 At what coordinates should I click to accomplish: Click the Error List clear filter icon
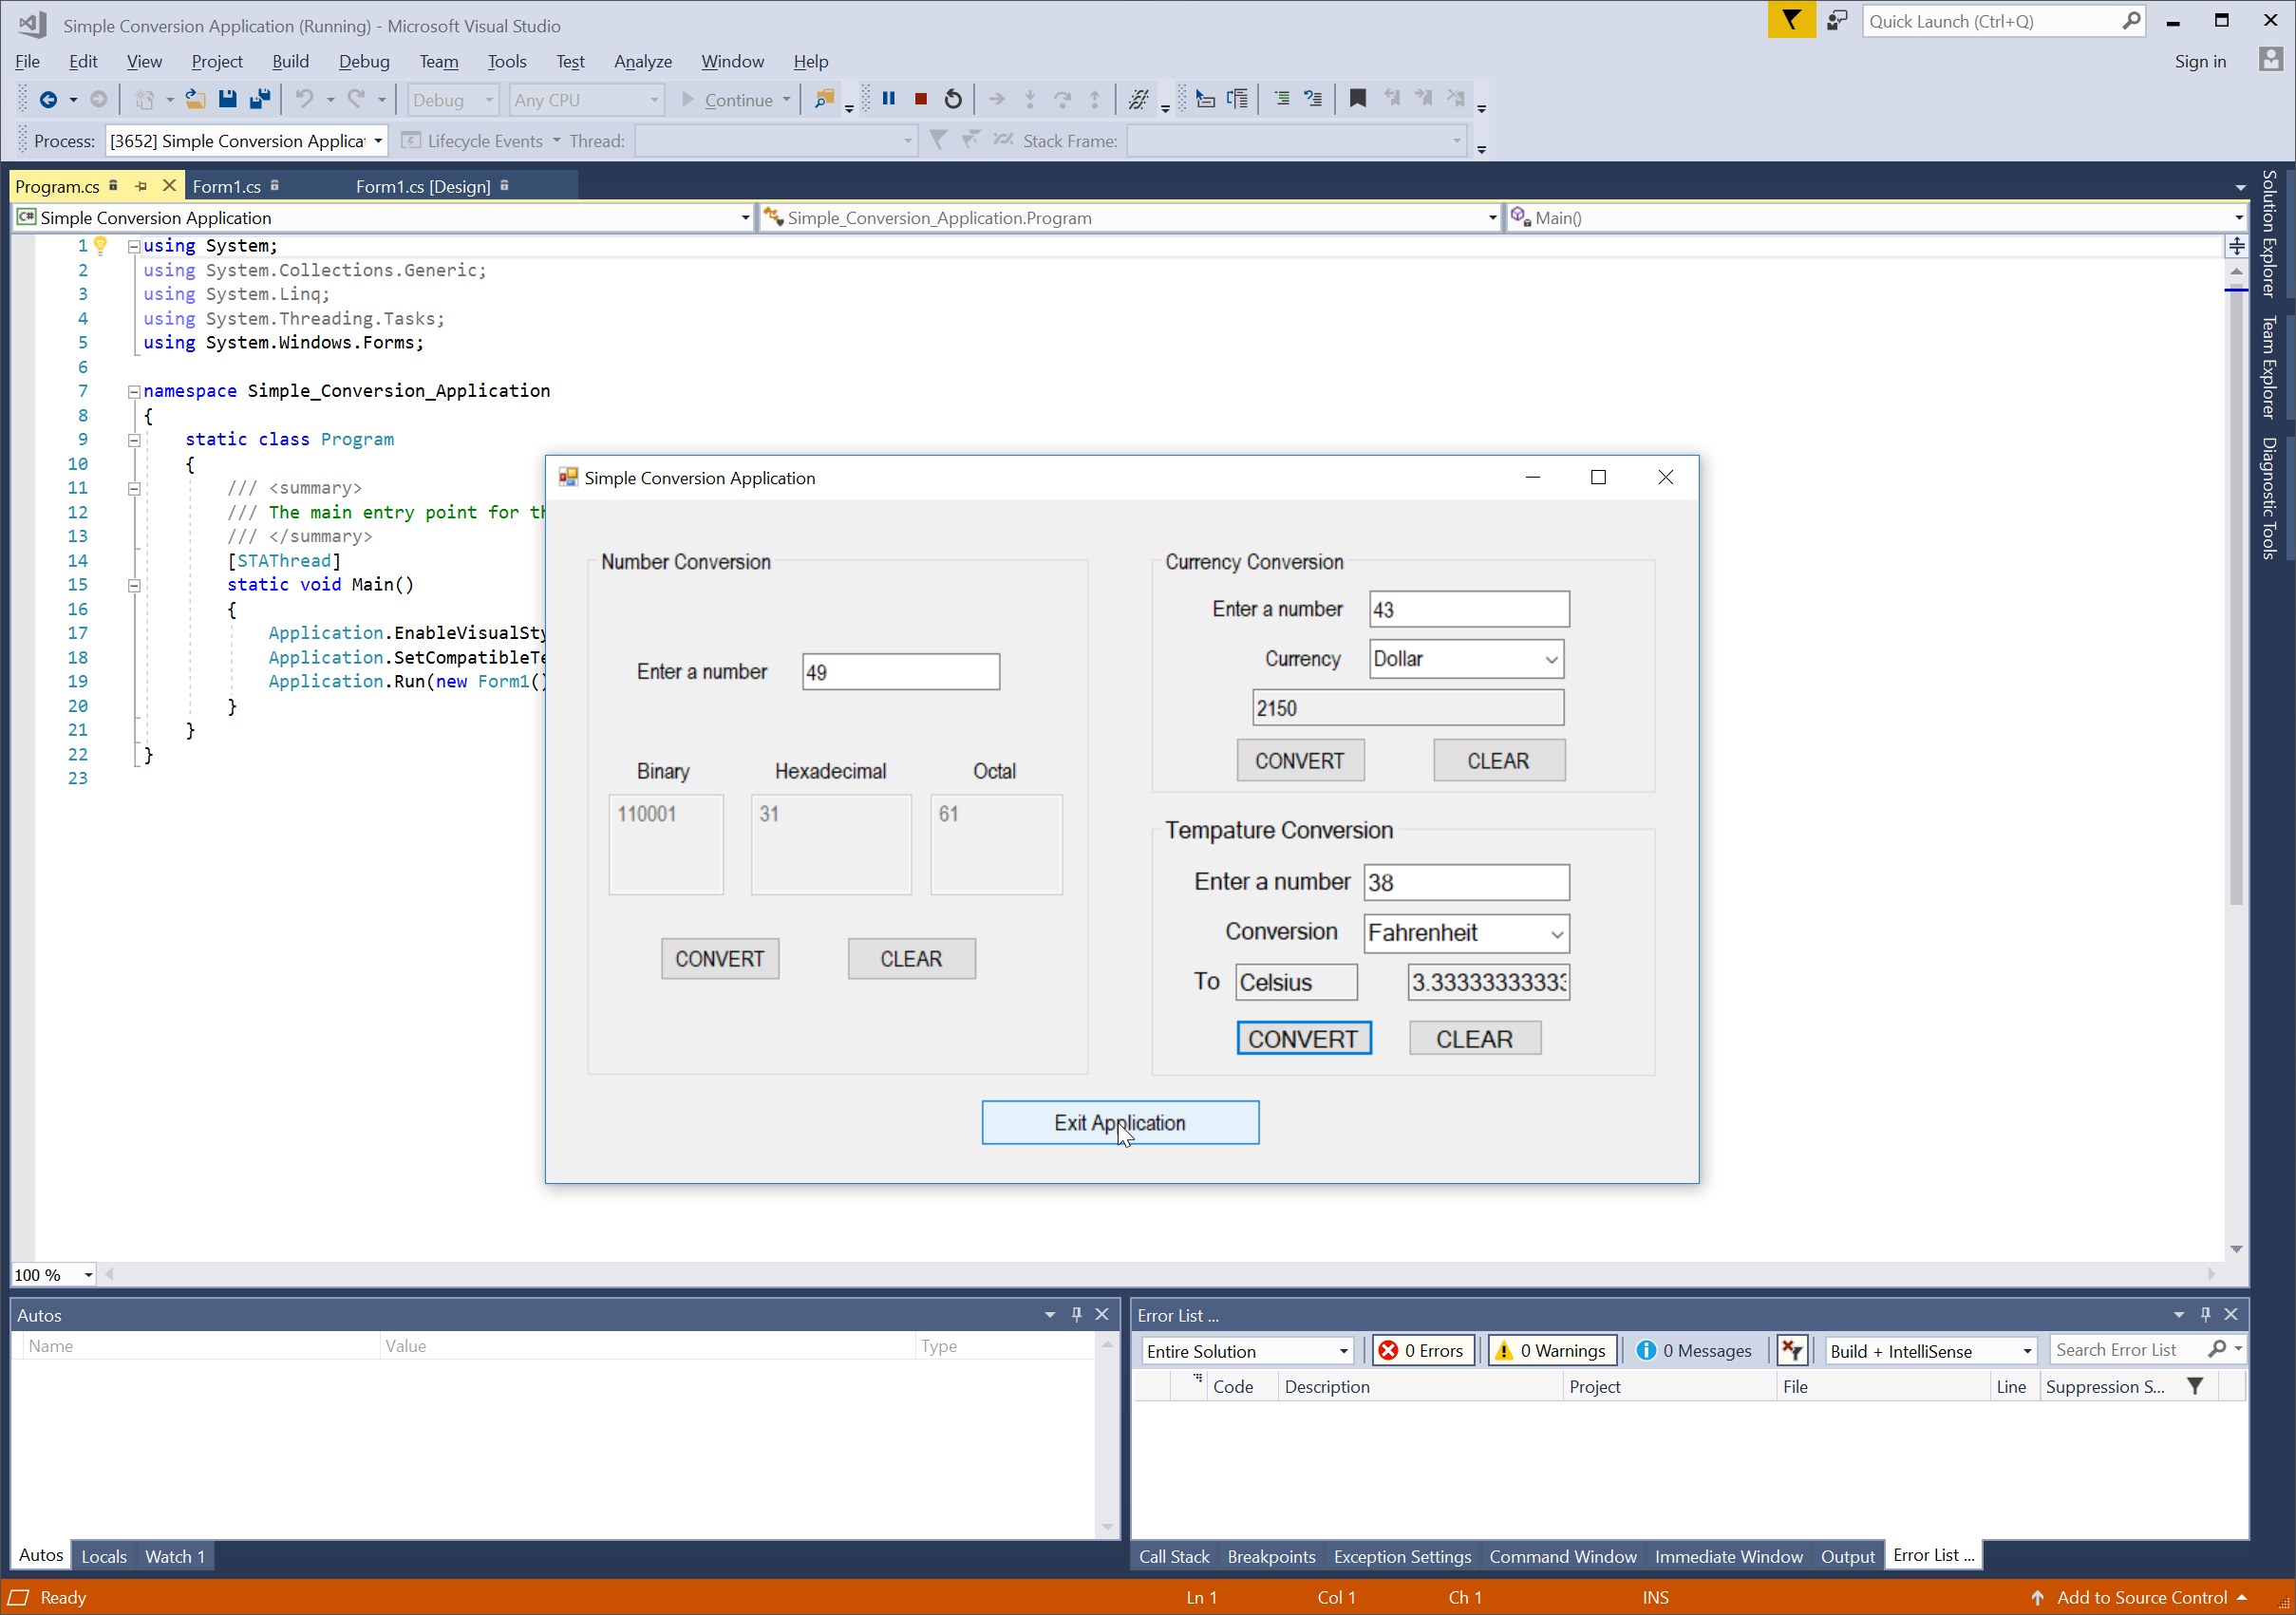point(1791,1350)
